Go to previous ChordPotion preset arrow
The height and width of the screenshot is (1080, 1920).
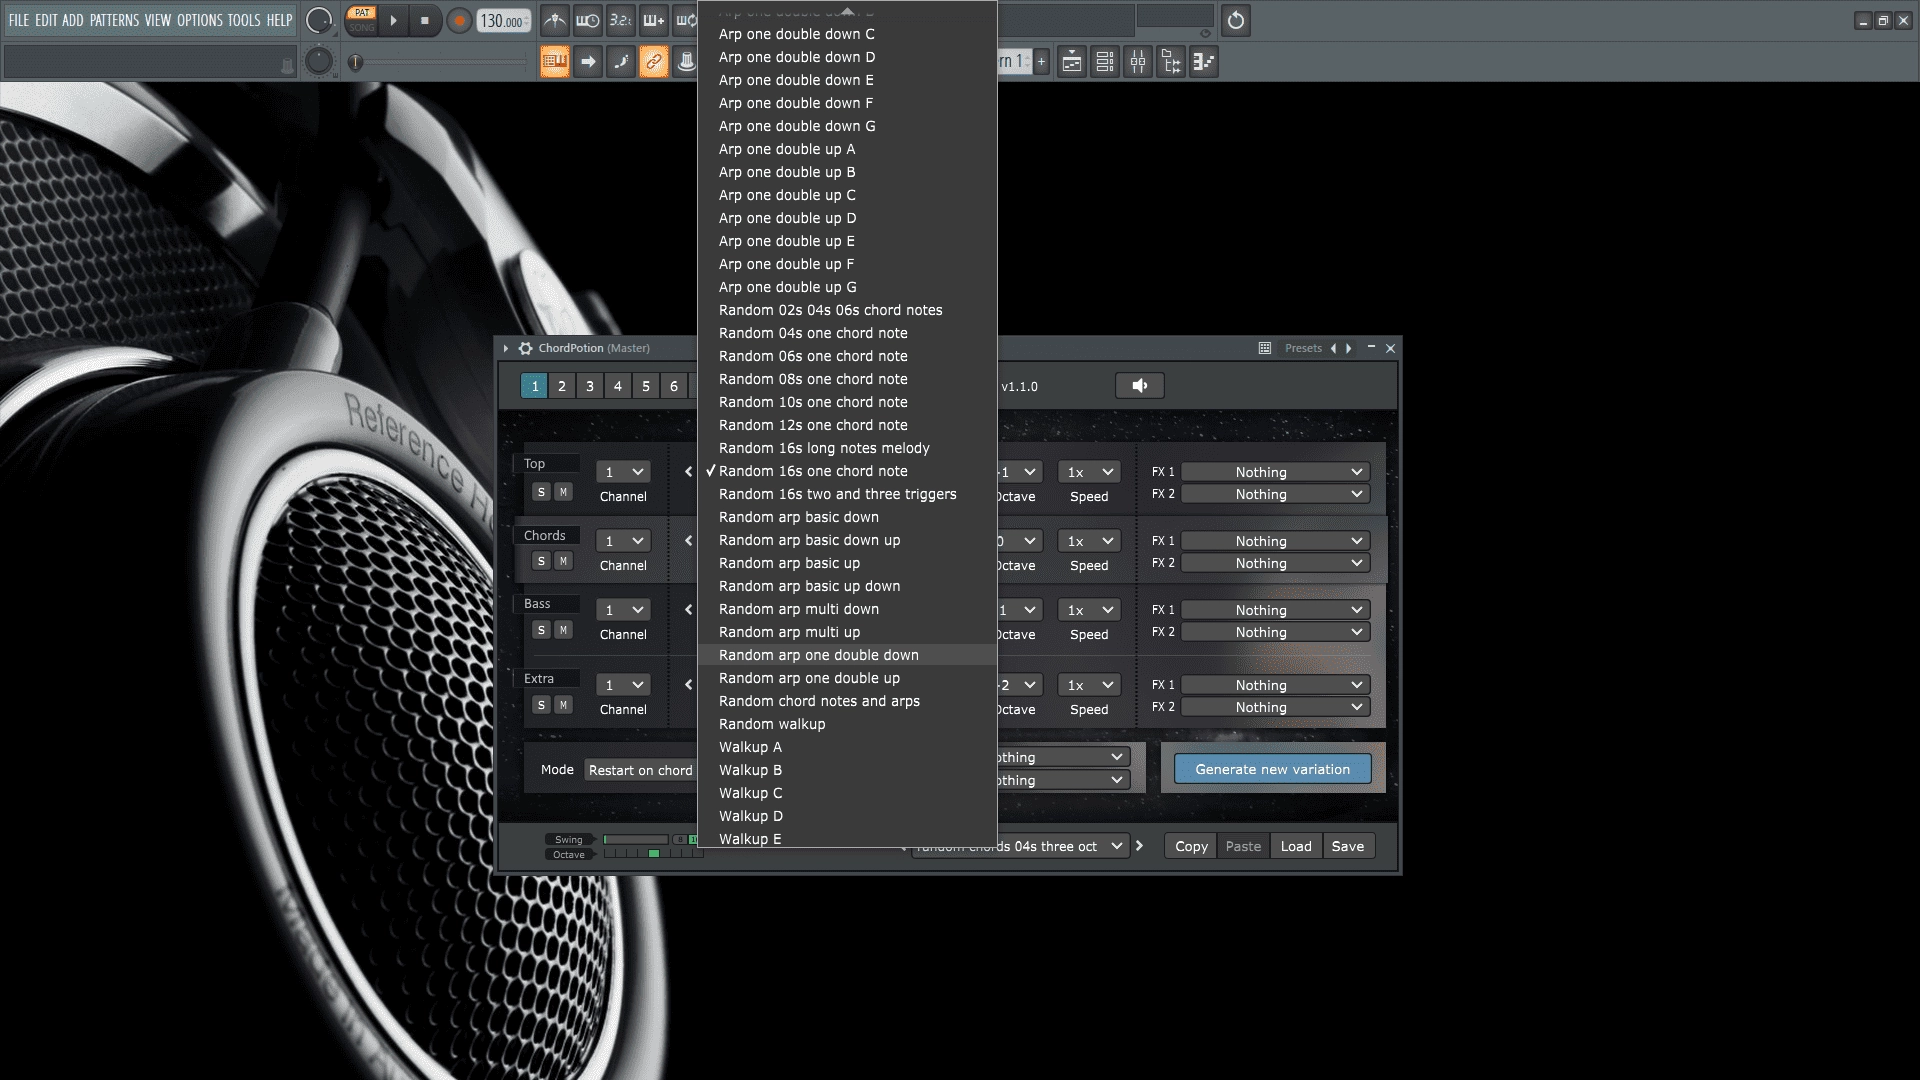tap(1333, 348)
